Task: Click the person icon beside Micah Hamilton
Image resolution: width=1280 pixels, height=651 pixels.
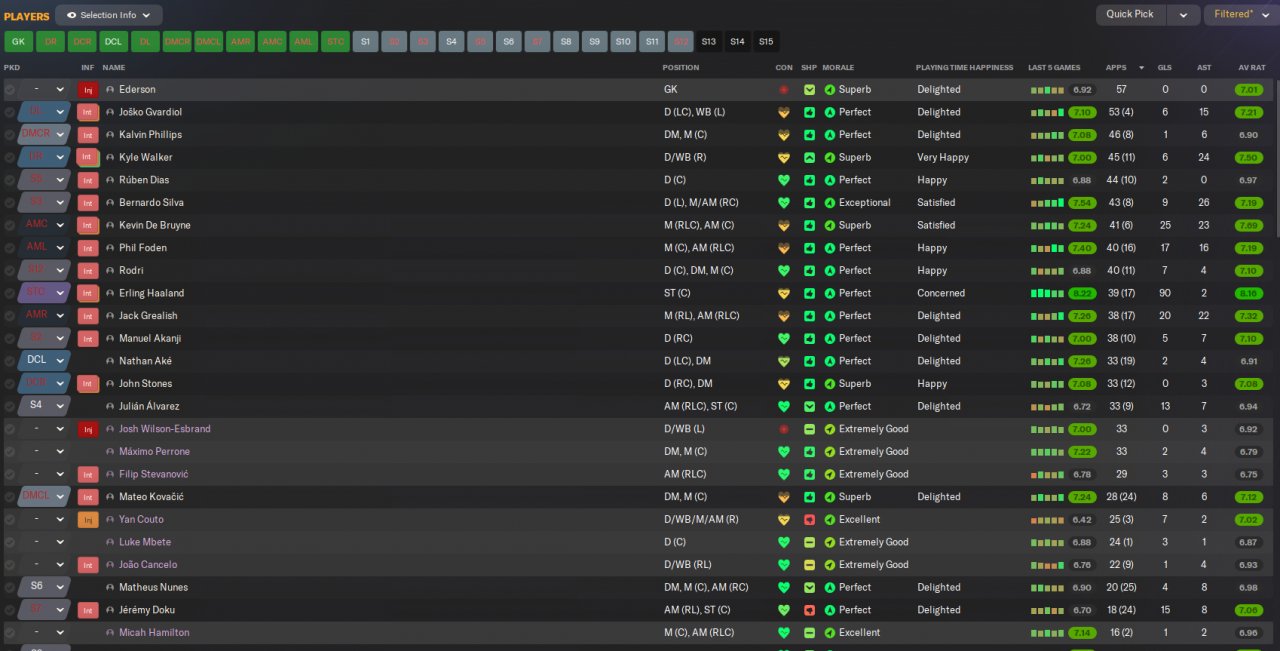Action: coord(110,633)
